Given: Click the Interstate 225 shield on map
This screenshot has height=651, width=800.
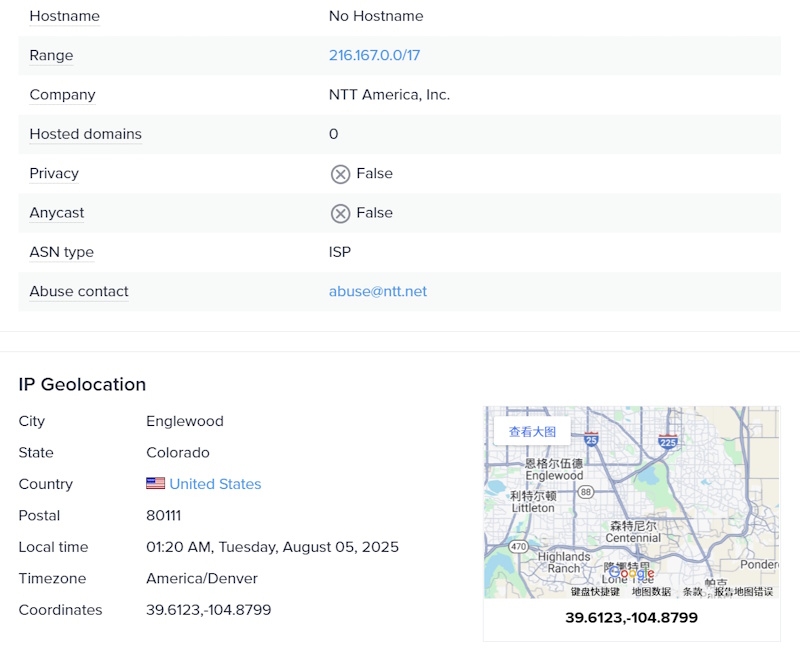Looking at the screenshot, I should pyautogui.click(x=668, y=440).
